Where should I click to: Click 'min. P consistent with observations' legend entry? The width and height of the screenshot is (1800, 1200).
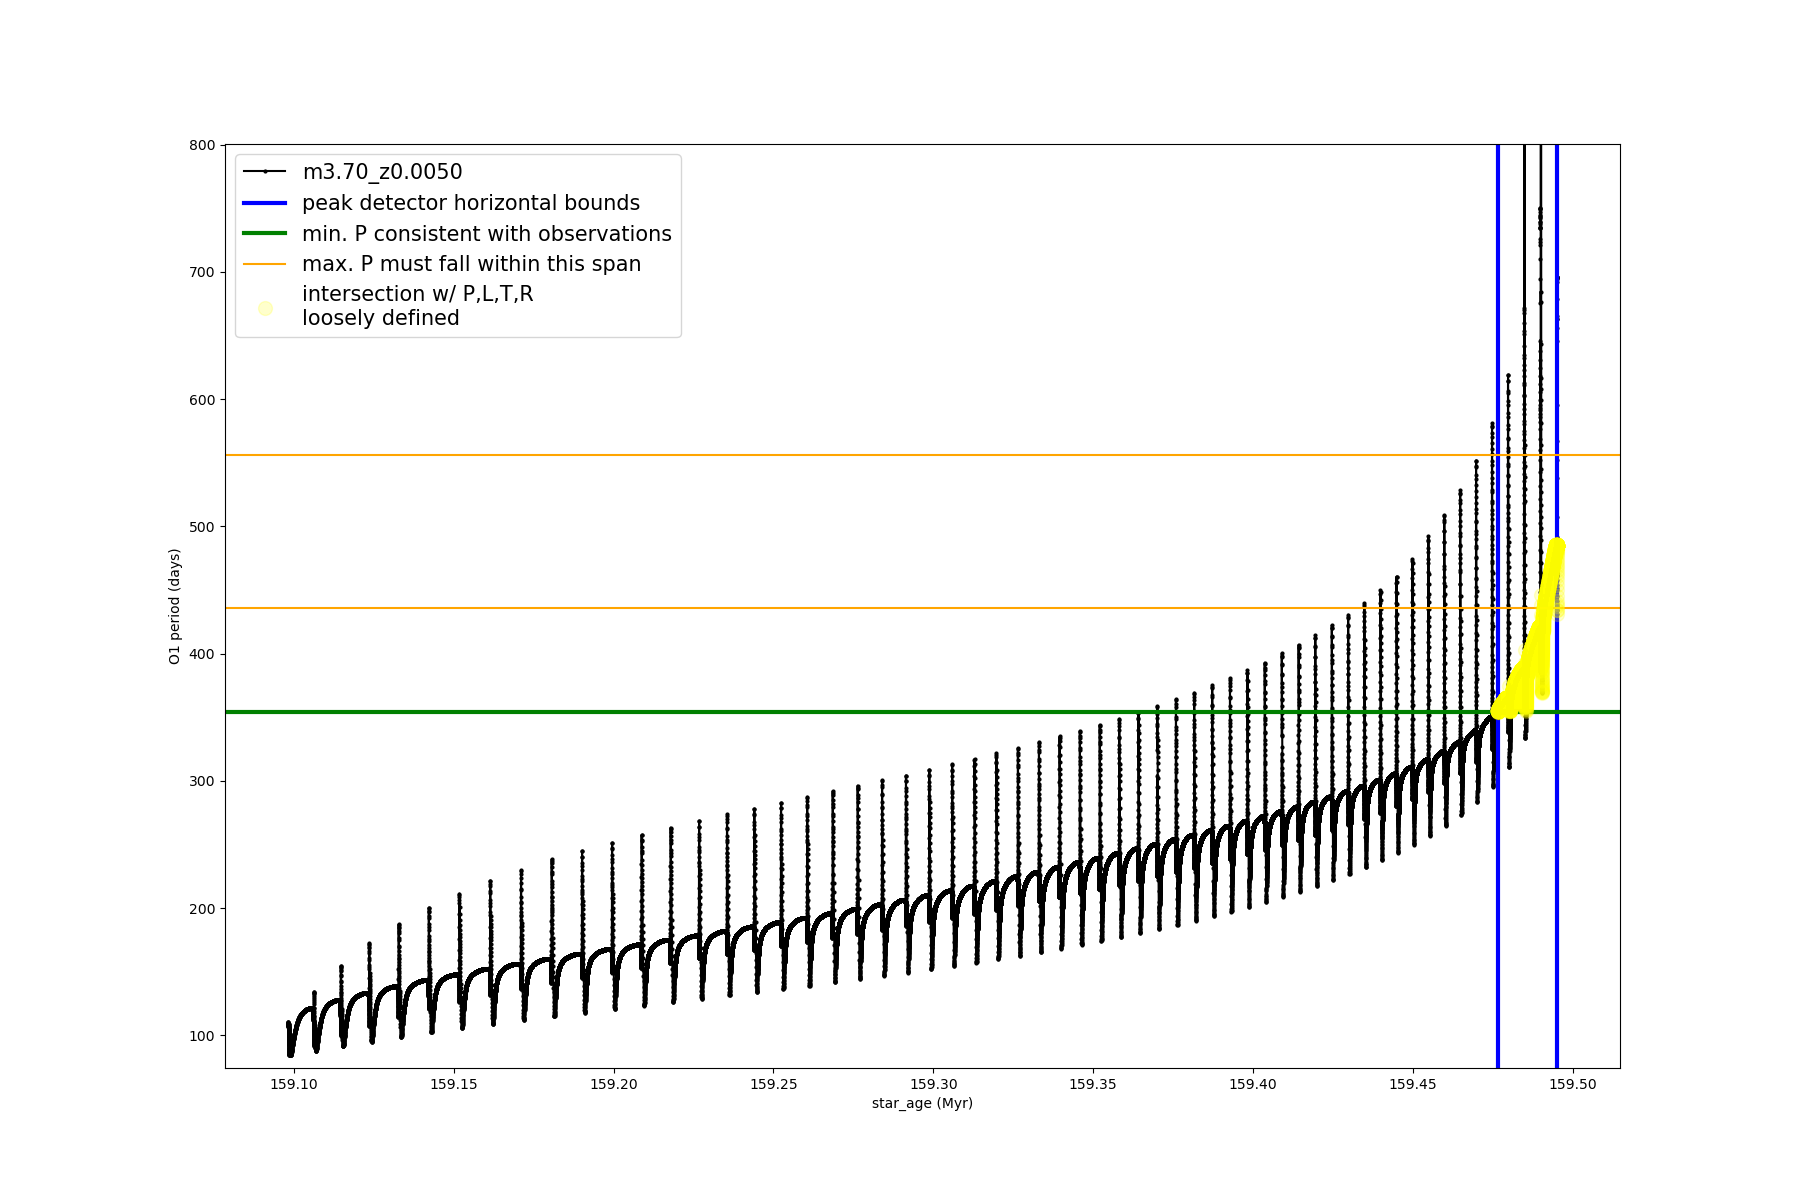(486, 234)
